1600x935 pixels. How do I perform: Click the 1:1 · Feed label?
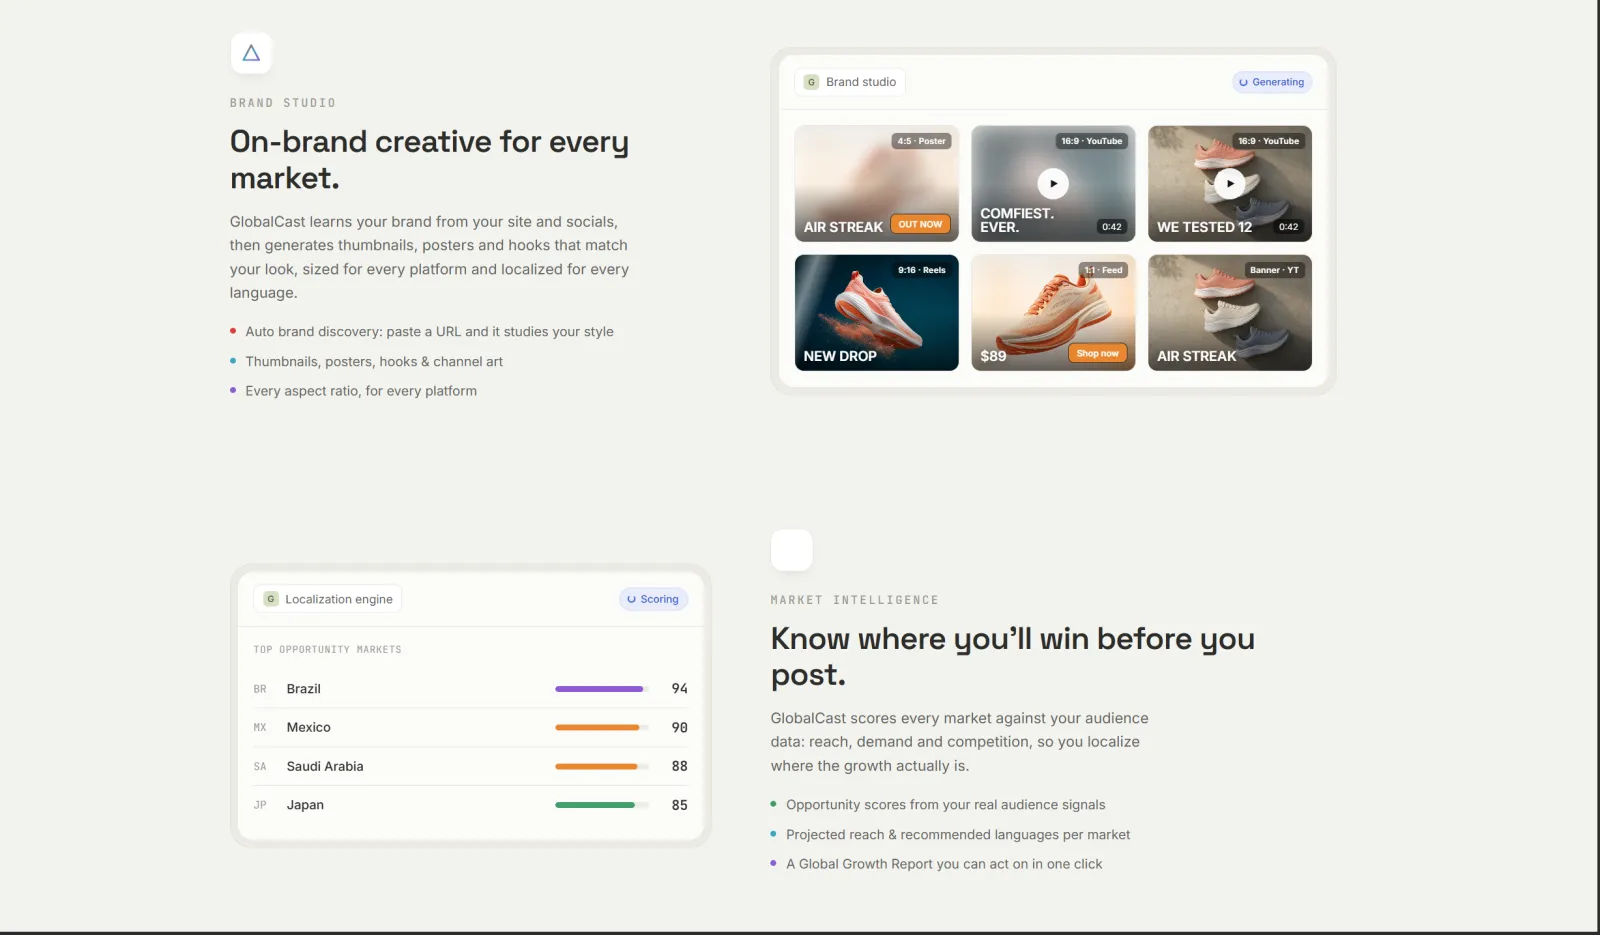tap(1103, 270)
